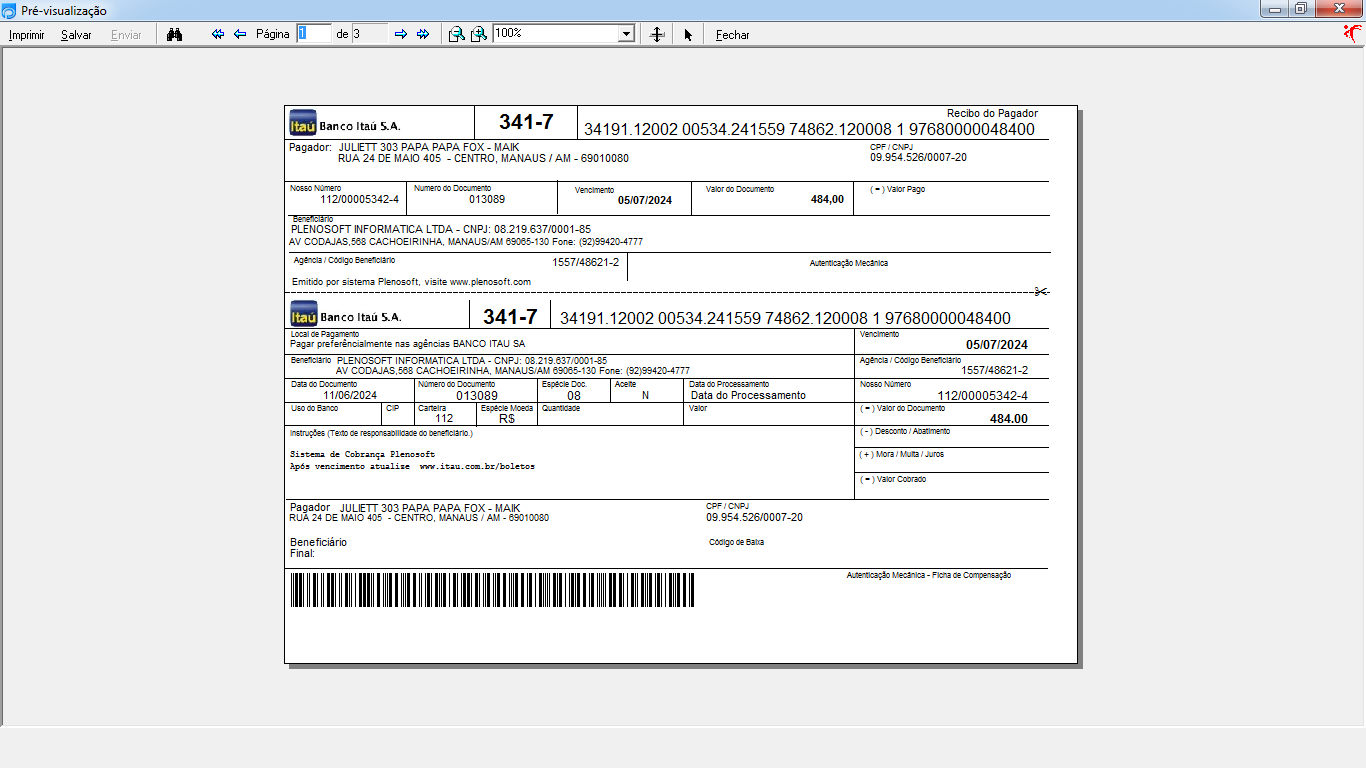The height and width of the screenshot is (768, 1366).
Task: Open the zoom percentage dropdown
Action: pos(627,34)
